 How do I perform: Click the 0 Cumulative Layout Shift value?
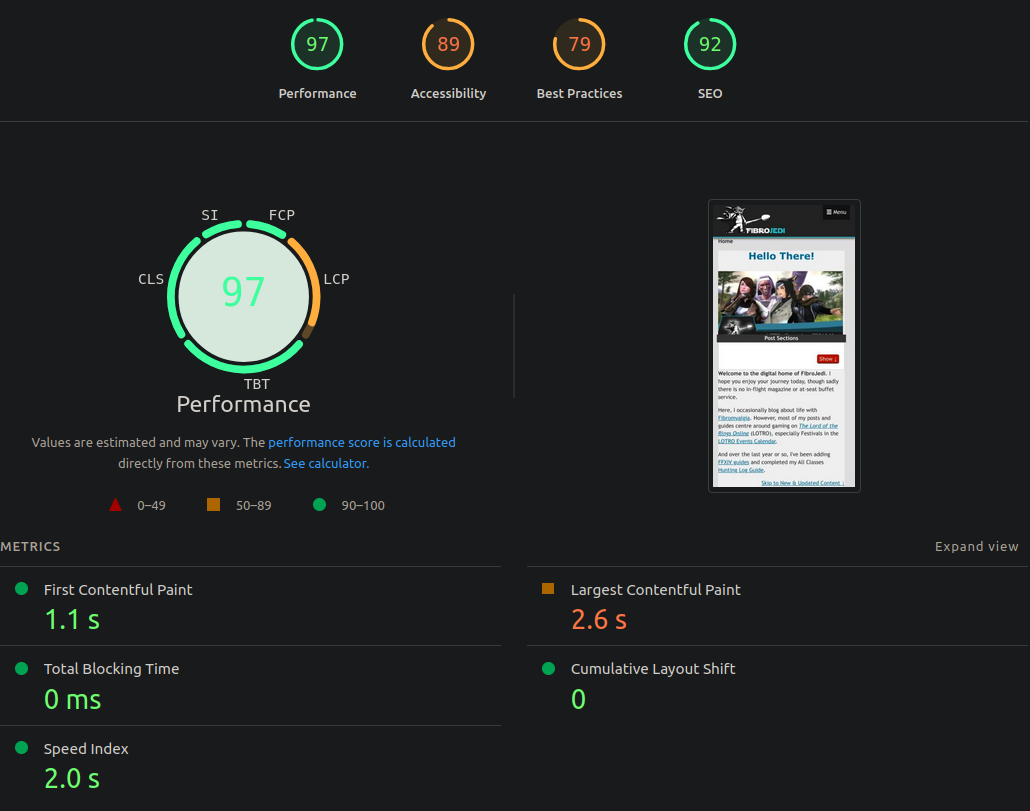(x=578, y=699)
